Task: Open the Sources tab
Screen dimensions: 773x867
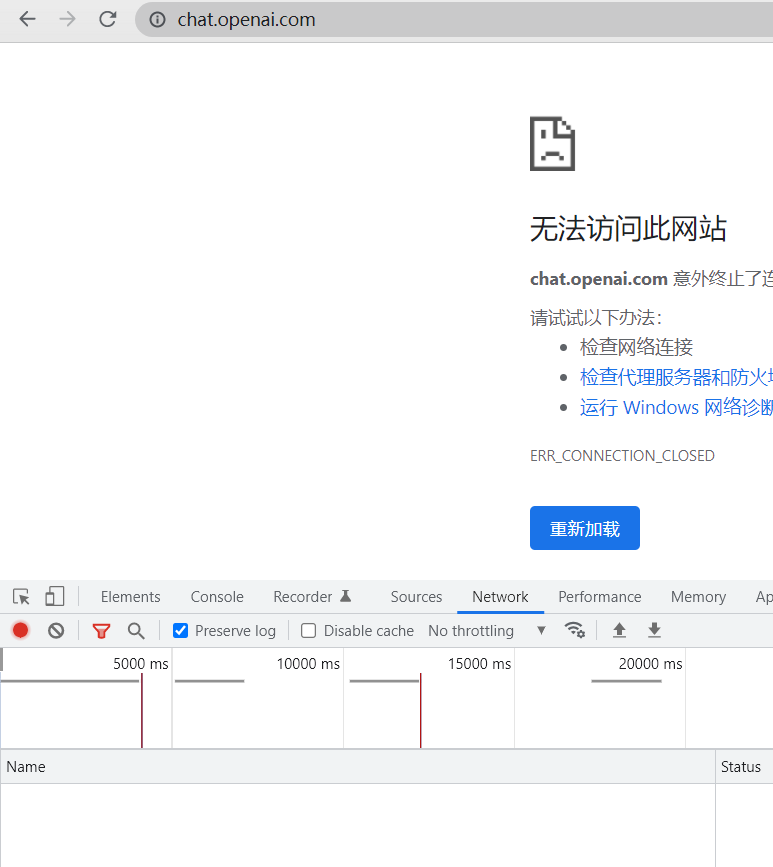Action: pos(416,597)
